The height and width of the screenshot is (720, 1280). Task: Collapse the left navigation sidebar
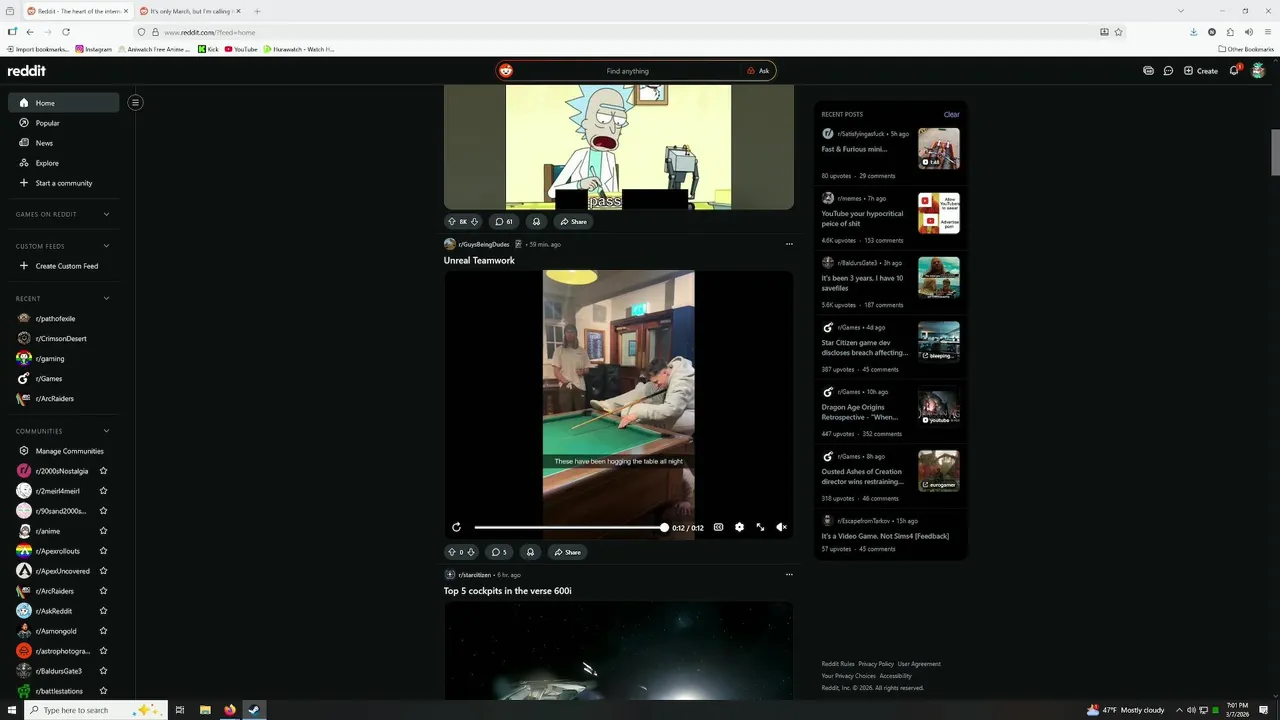[135, 102]
